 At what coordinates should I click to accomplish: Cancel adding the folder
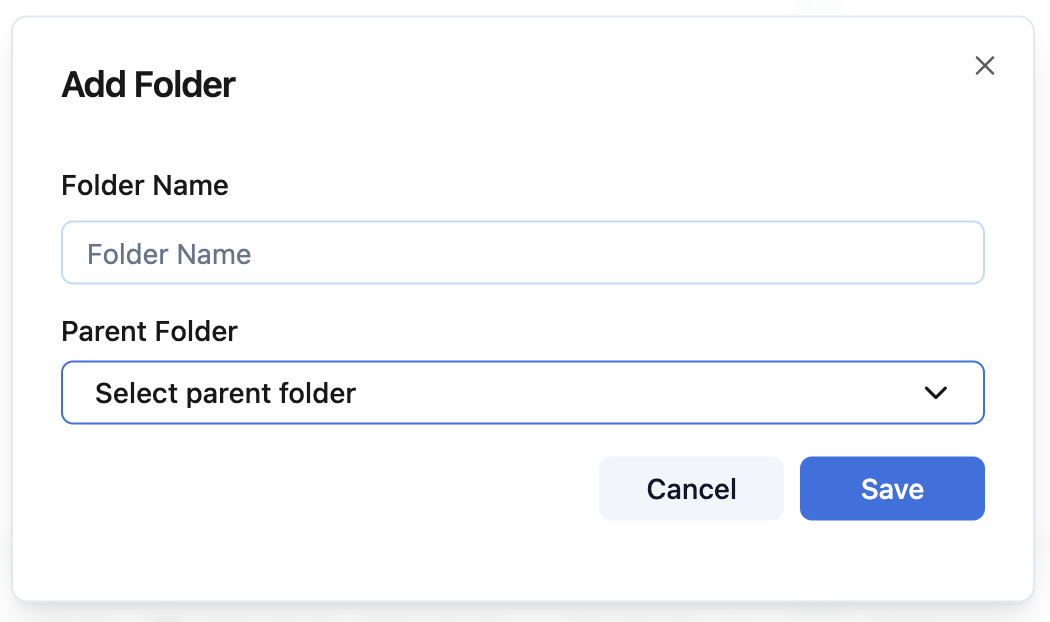[691, 489]
